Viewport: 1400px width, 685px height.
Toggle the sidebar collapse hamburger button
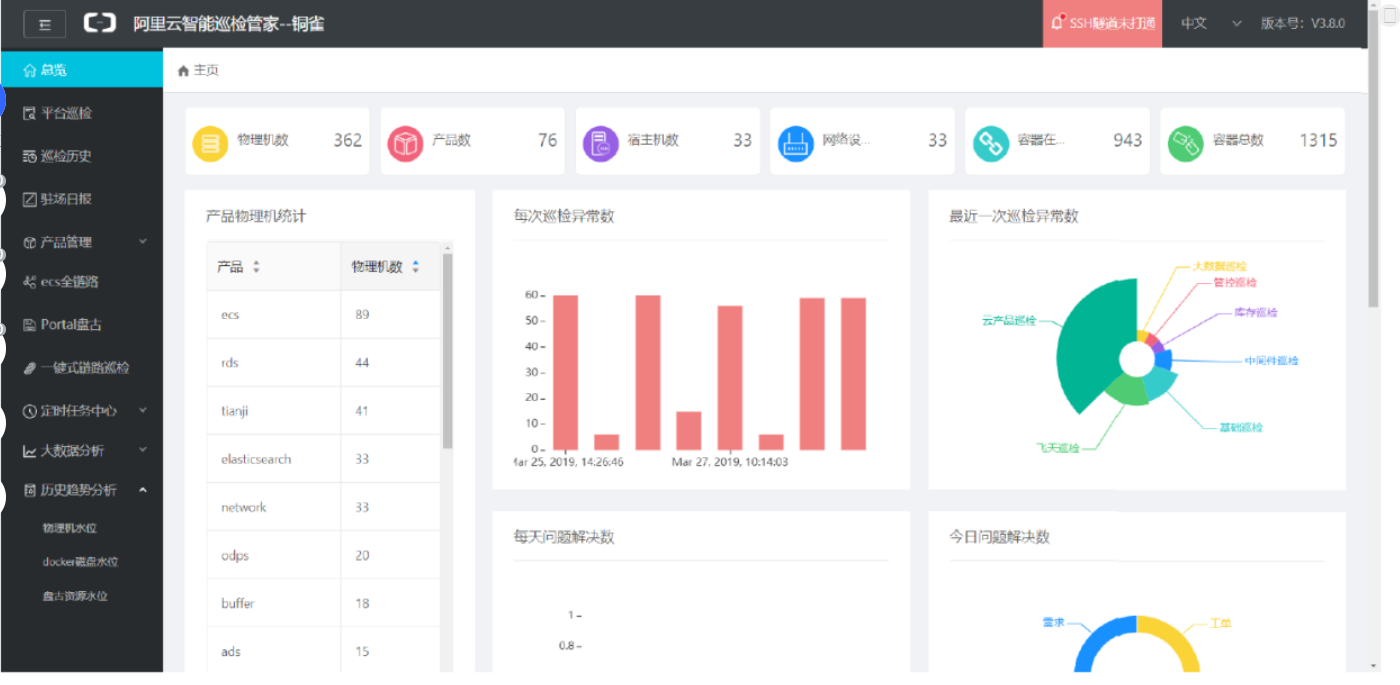[45, 24]
